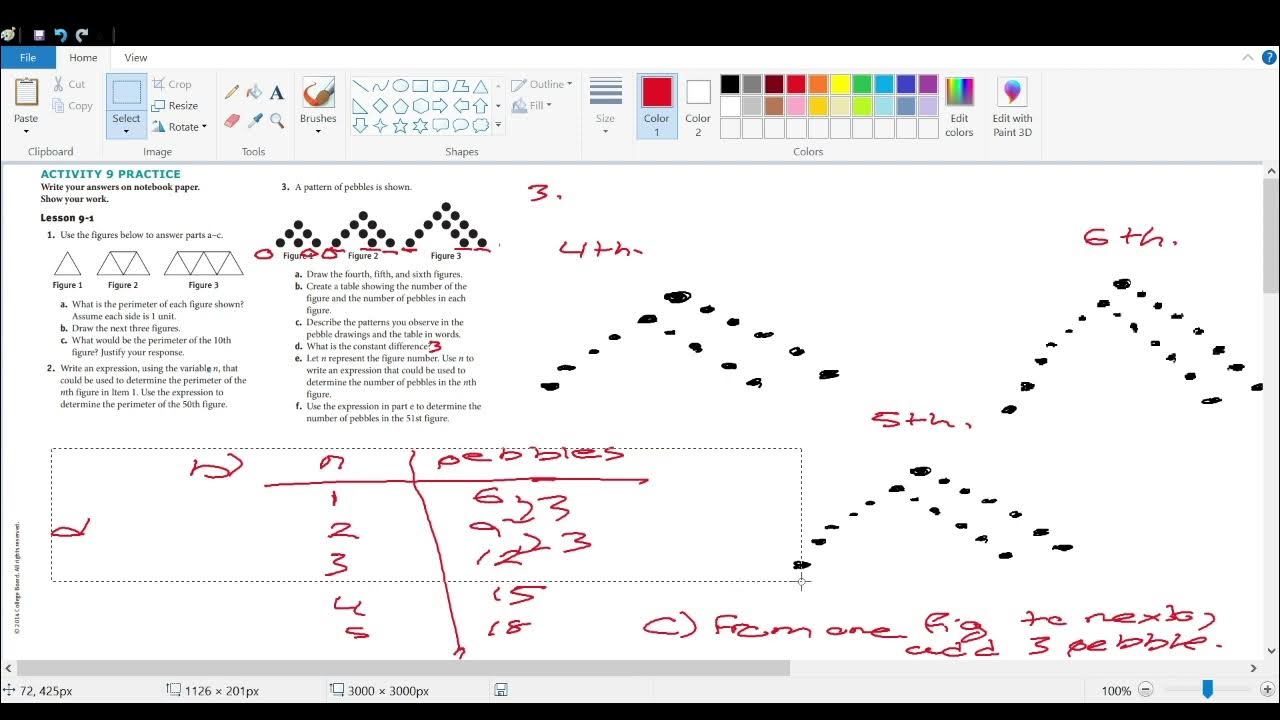Pick the Diamond shape
The width and height of the screenshot is (1280, 720).
point(381,106)
